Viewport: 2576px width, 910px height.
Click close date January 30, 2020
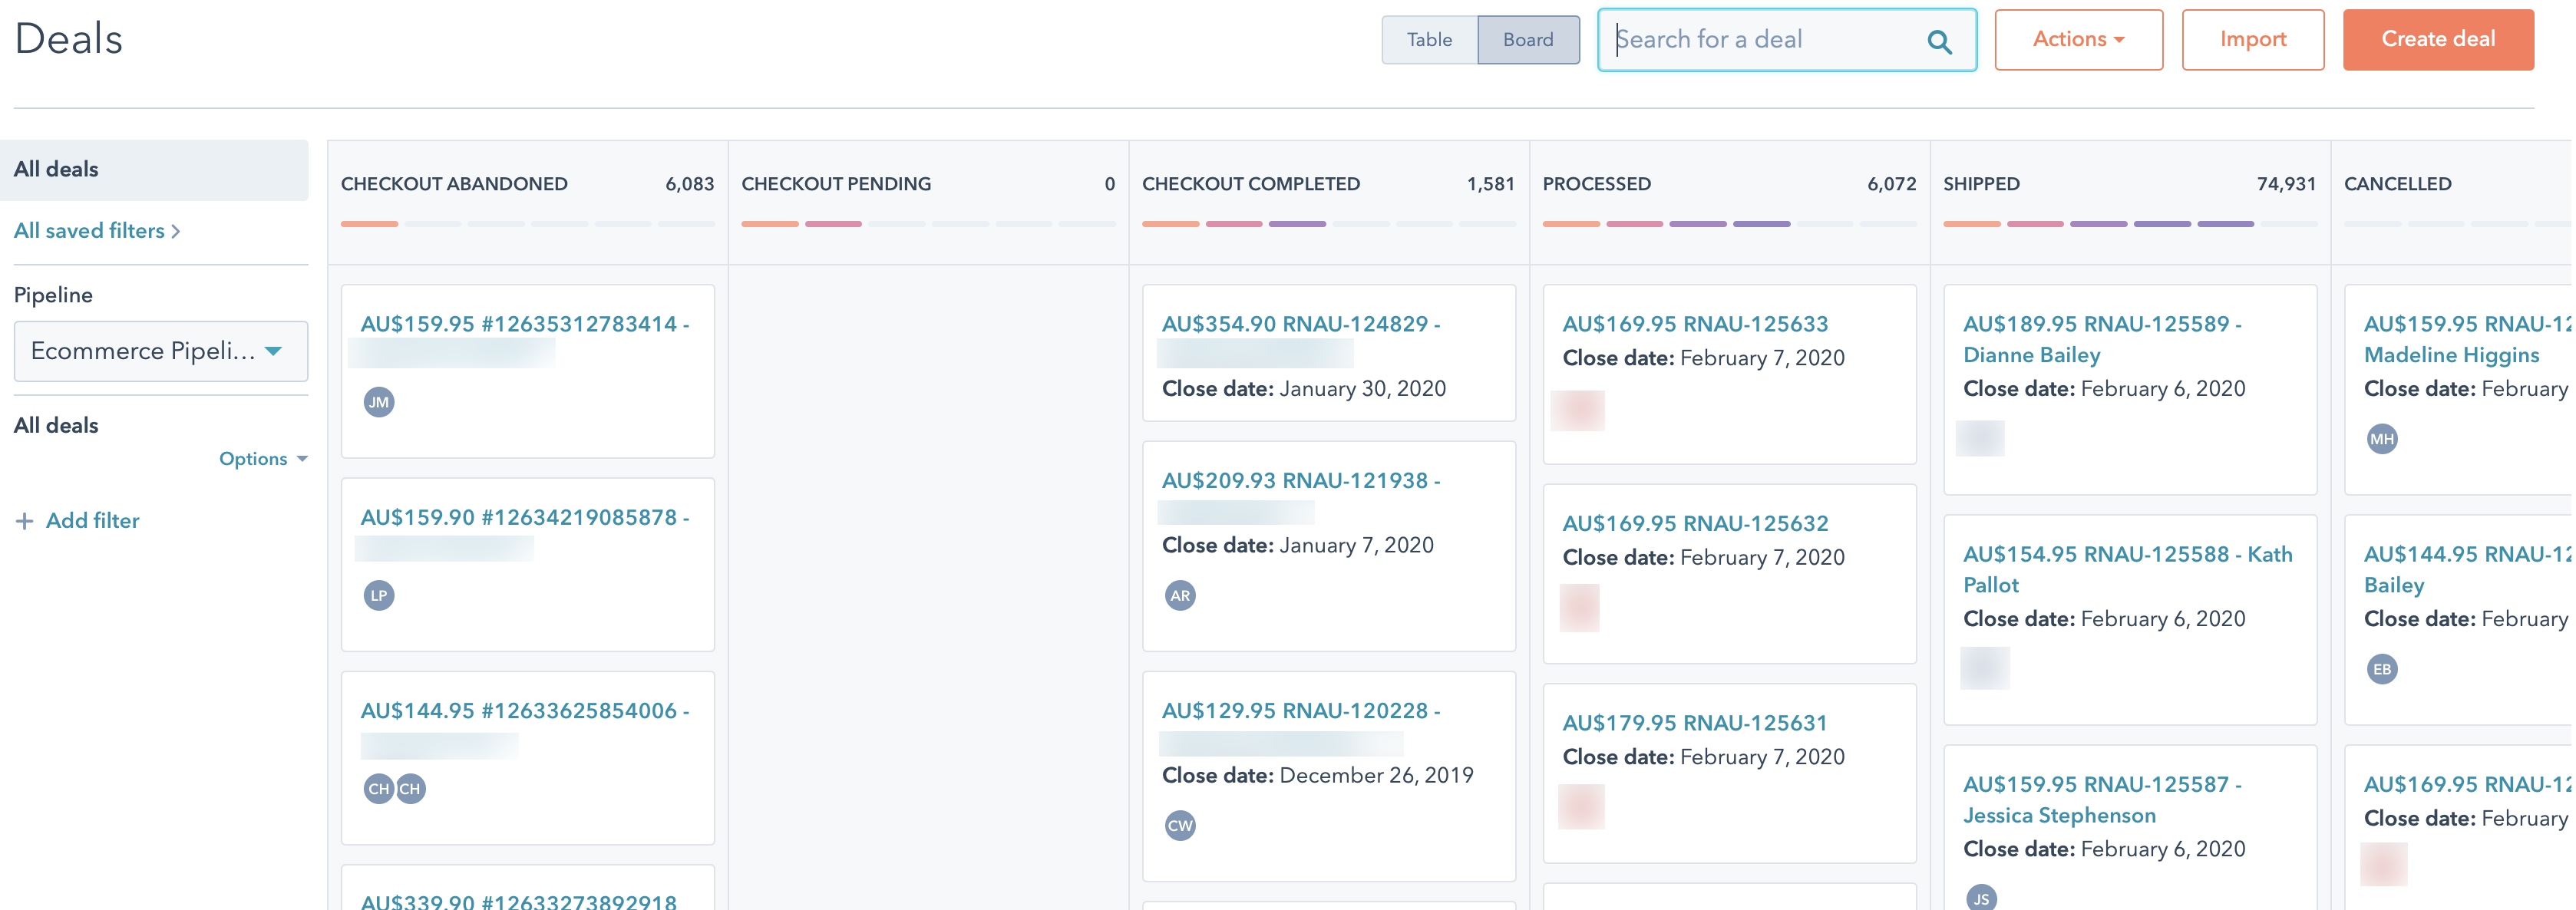click(1303, 389)
